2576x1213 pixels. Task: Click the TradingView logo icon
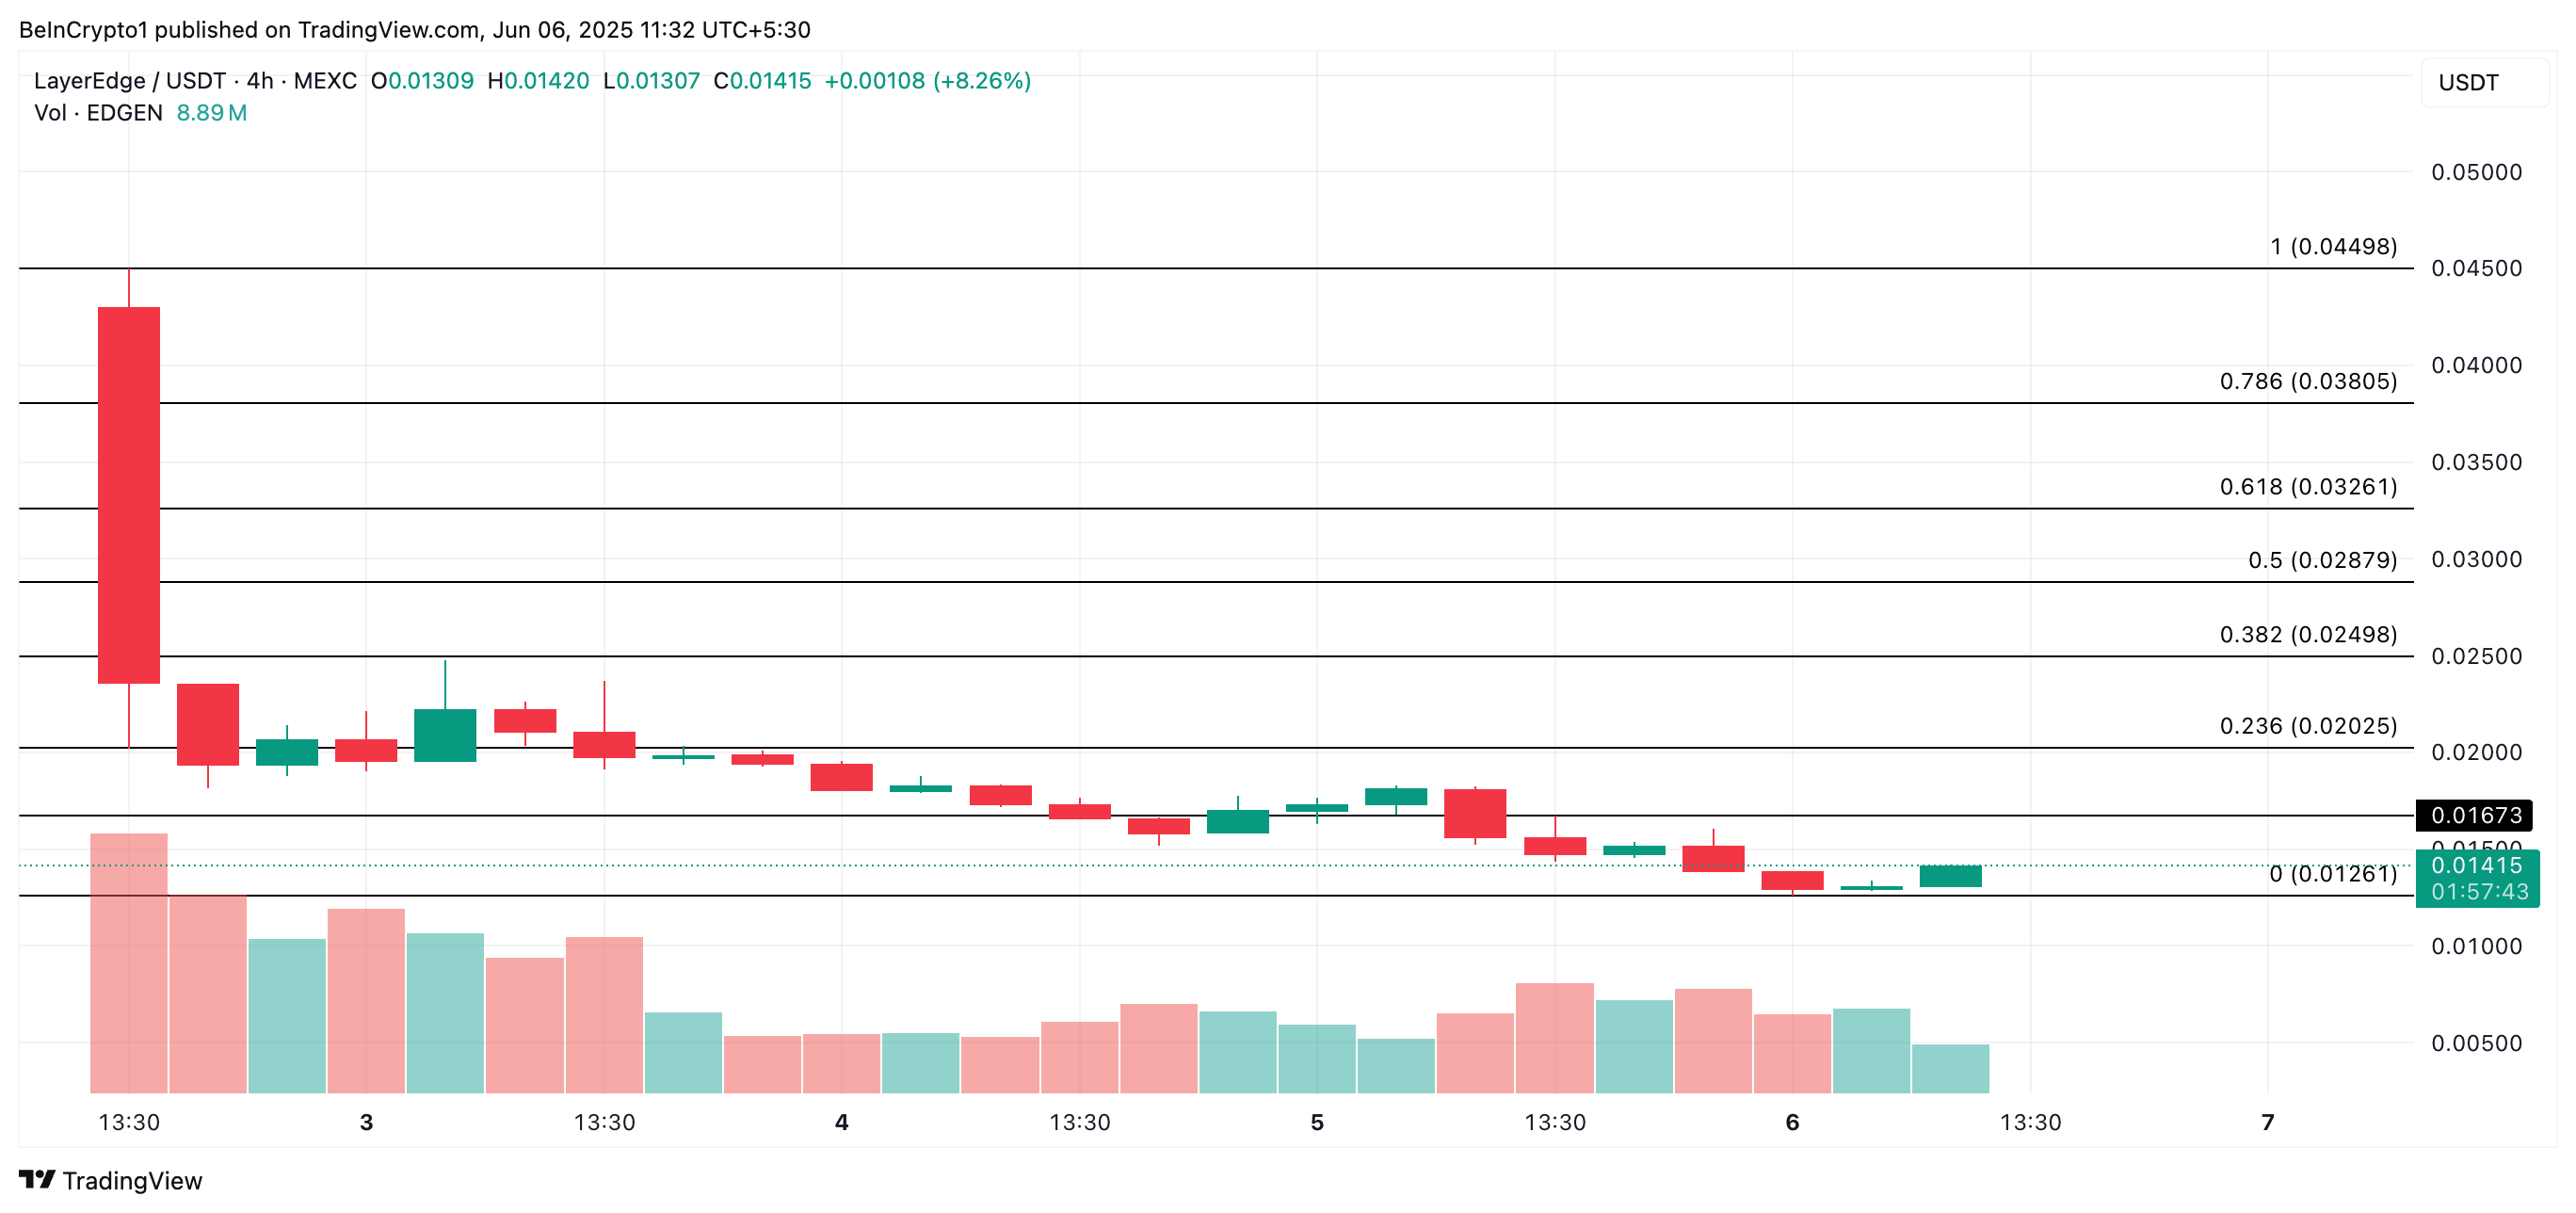(37, 1180)
